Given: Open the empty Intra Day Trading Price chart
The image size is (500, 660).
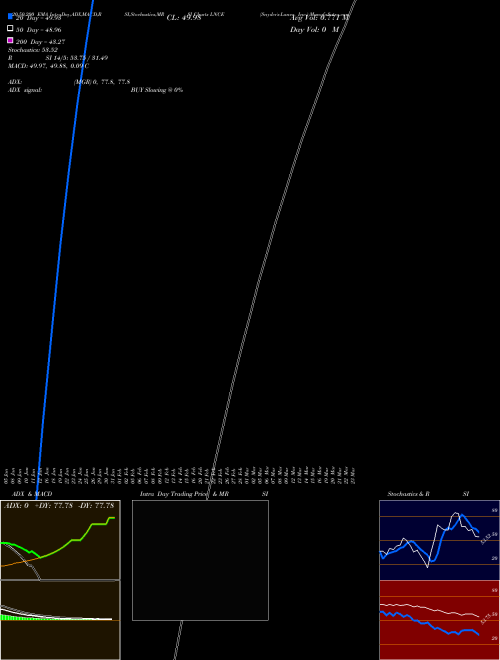Looking at the screenshot, I should click(200, 560).
